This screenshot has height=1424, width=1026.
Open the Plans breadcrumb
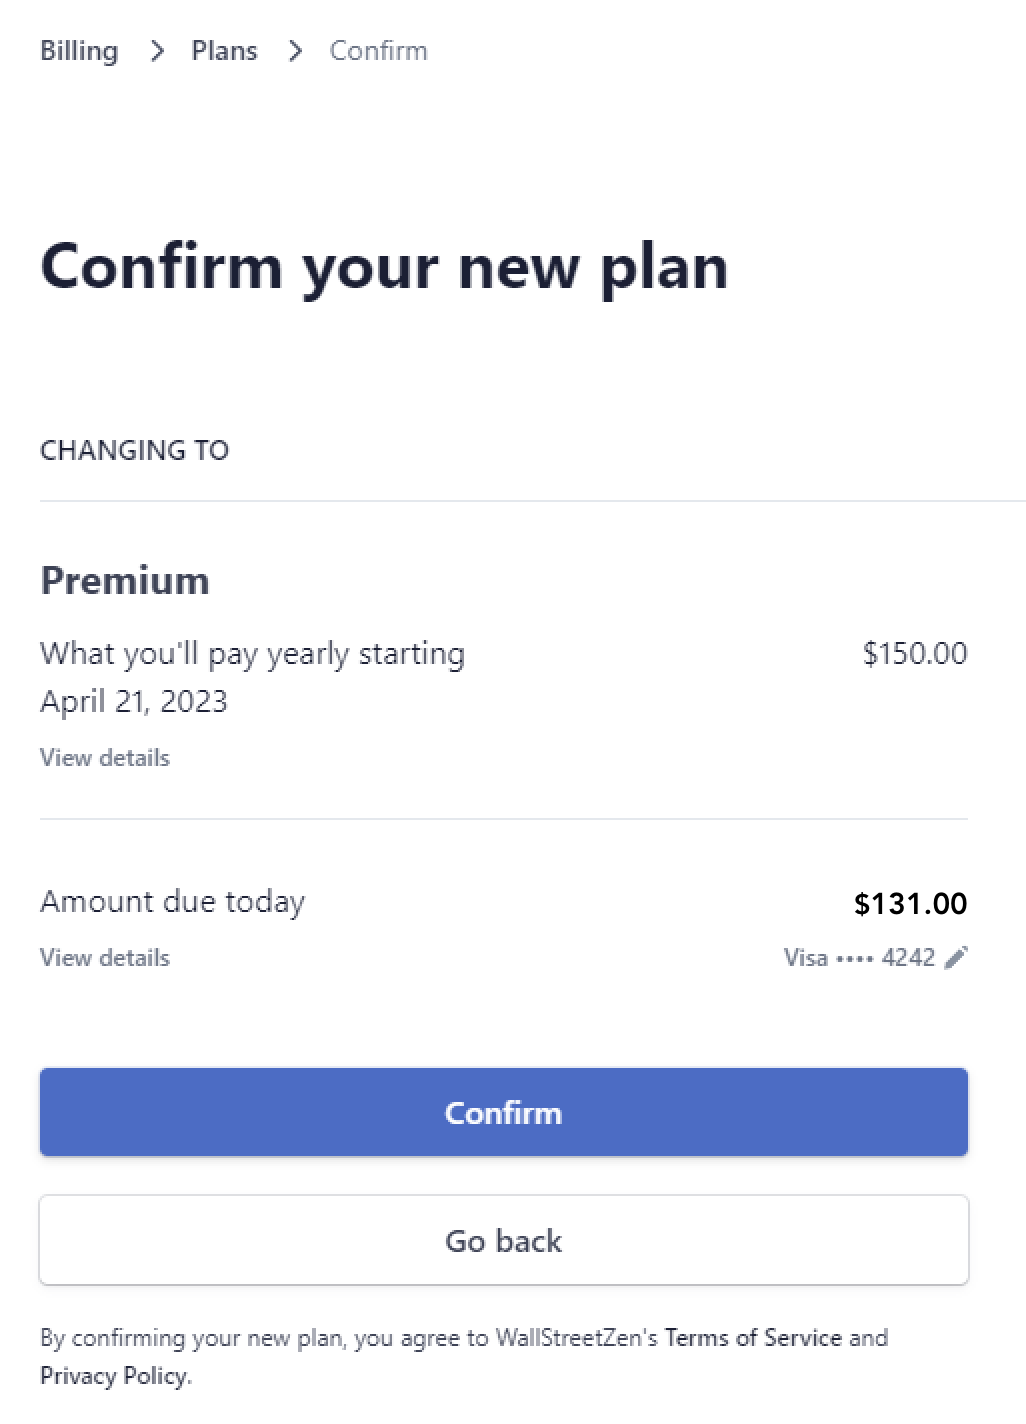[224, 51]
